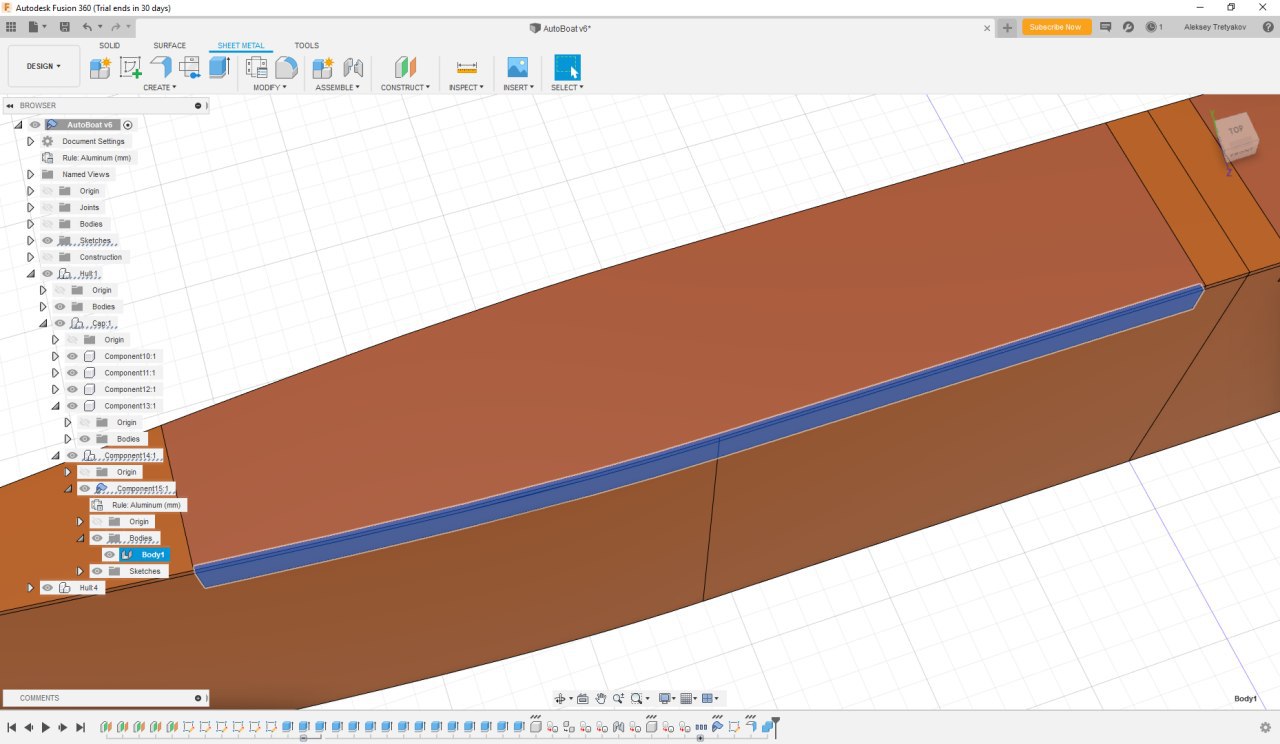Image resolution: width=1280 pixels, height=744 pixels.
Task: Expand the Construction folder
Action: click(x=30, y=257)
